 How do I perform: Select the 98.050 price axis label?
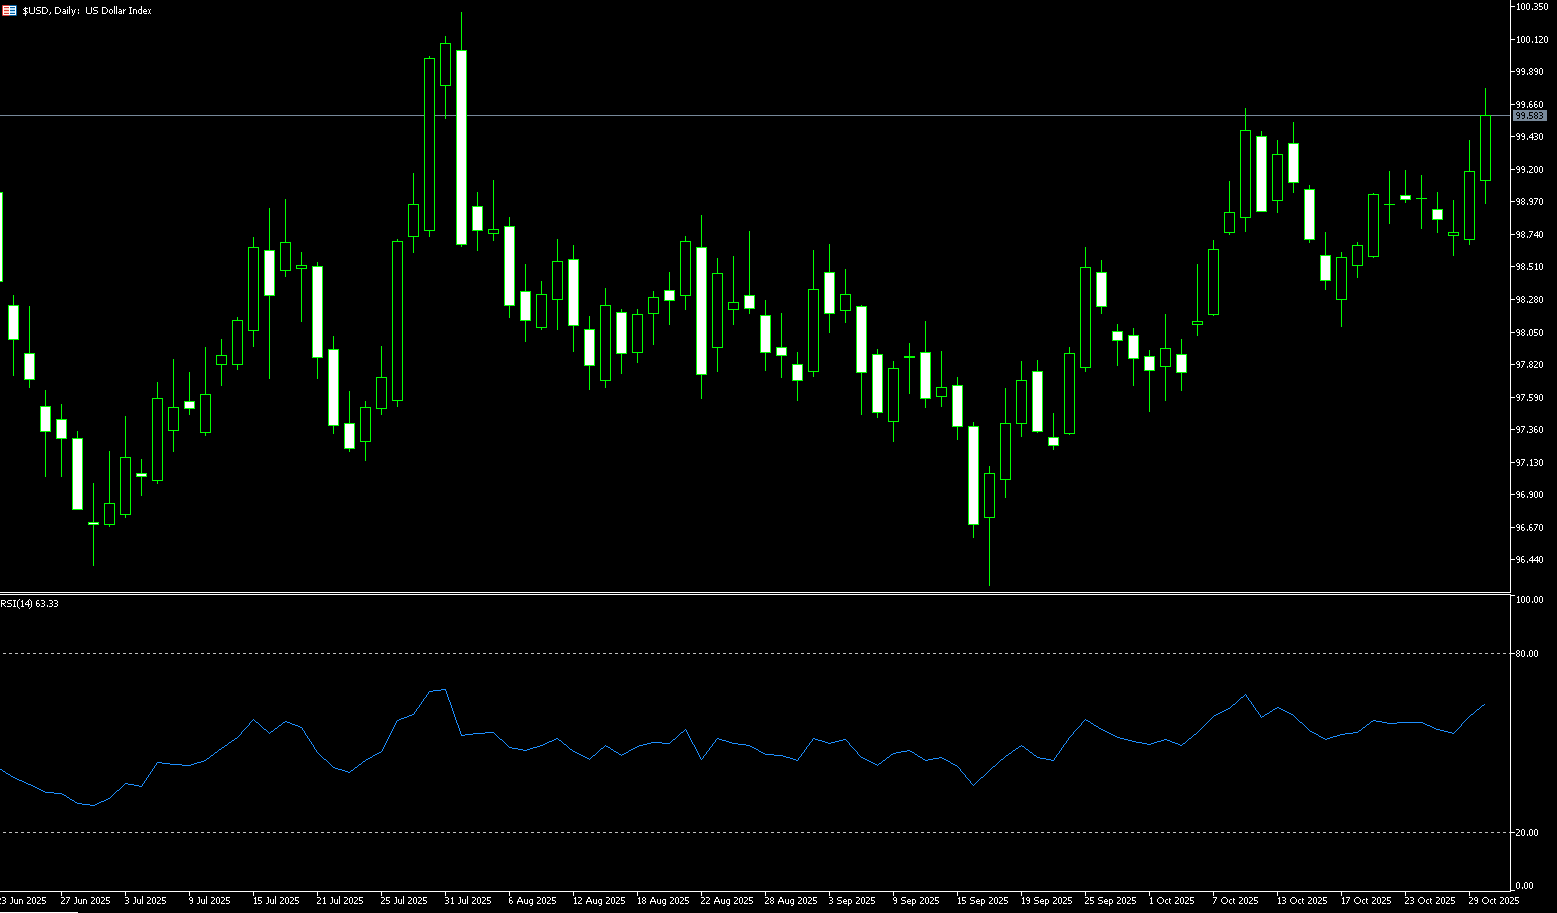1529,333
